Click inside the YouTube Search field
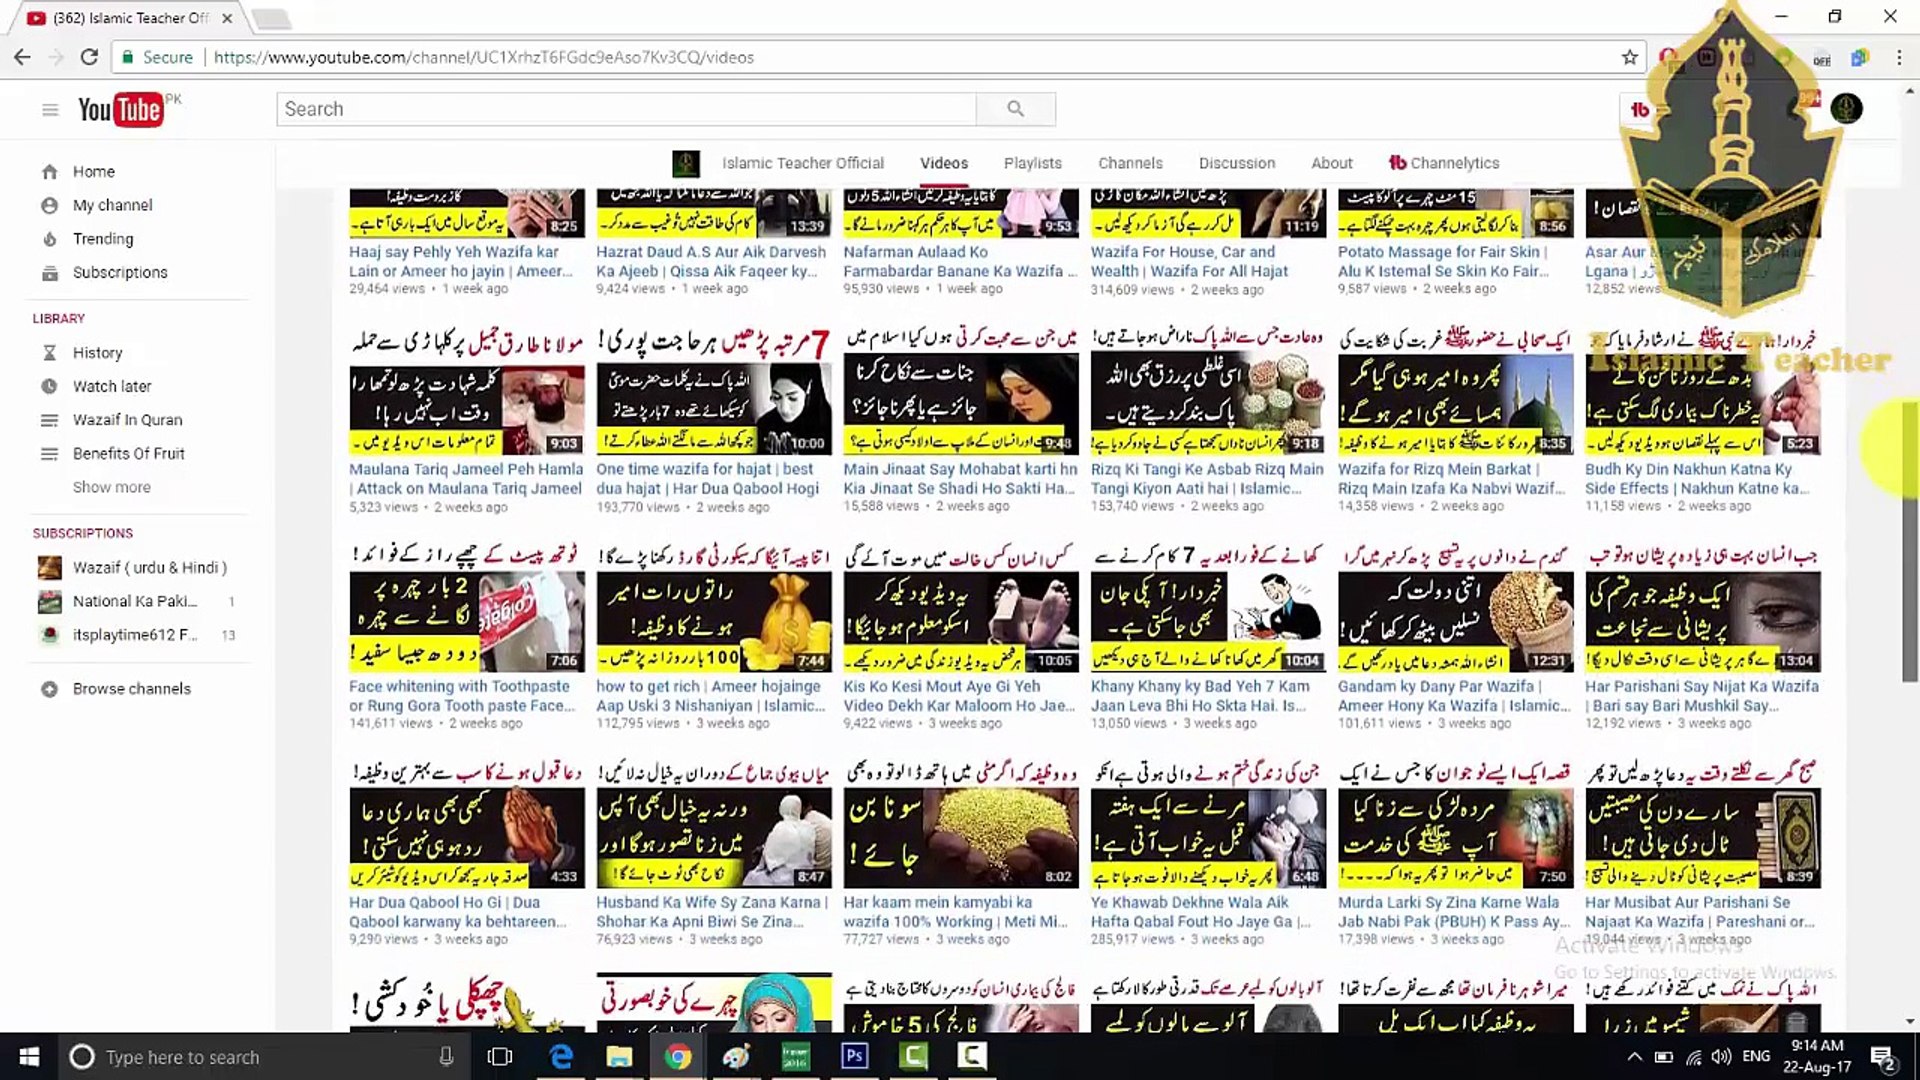This screenshot has height=1080, width=1920. pos(625,109)
